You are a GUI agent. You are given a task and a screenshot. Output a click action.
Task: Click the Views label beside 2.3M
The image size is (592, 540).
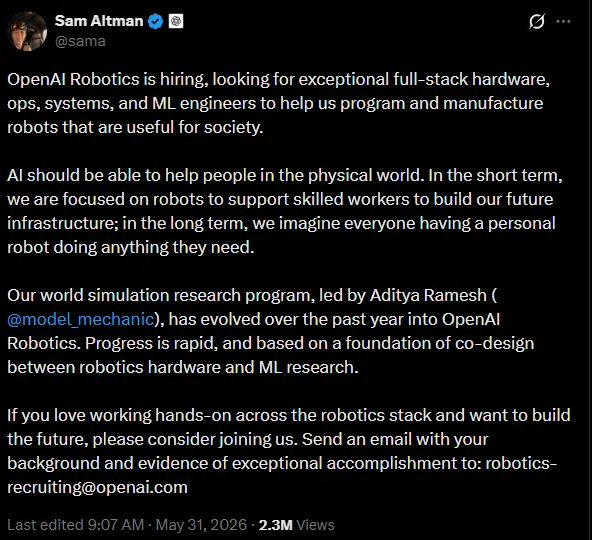coord(316,525)
